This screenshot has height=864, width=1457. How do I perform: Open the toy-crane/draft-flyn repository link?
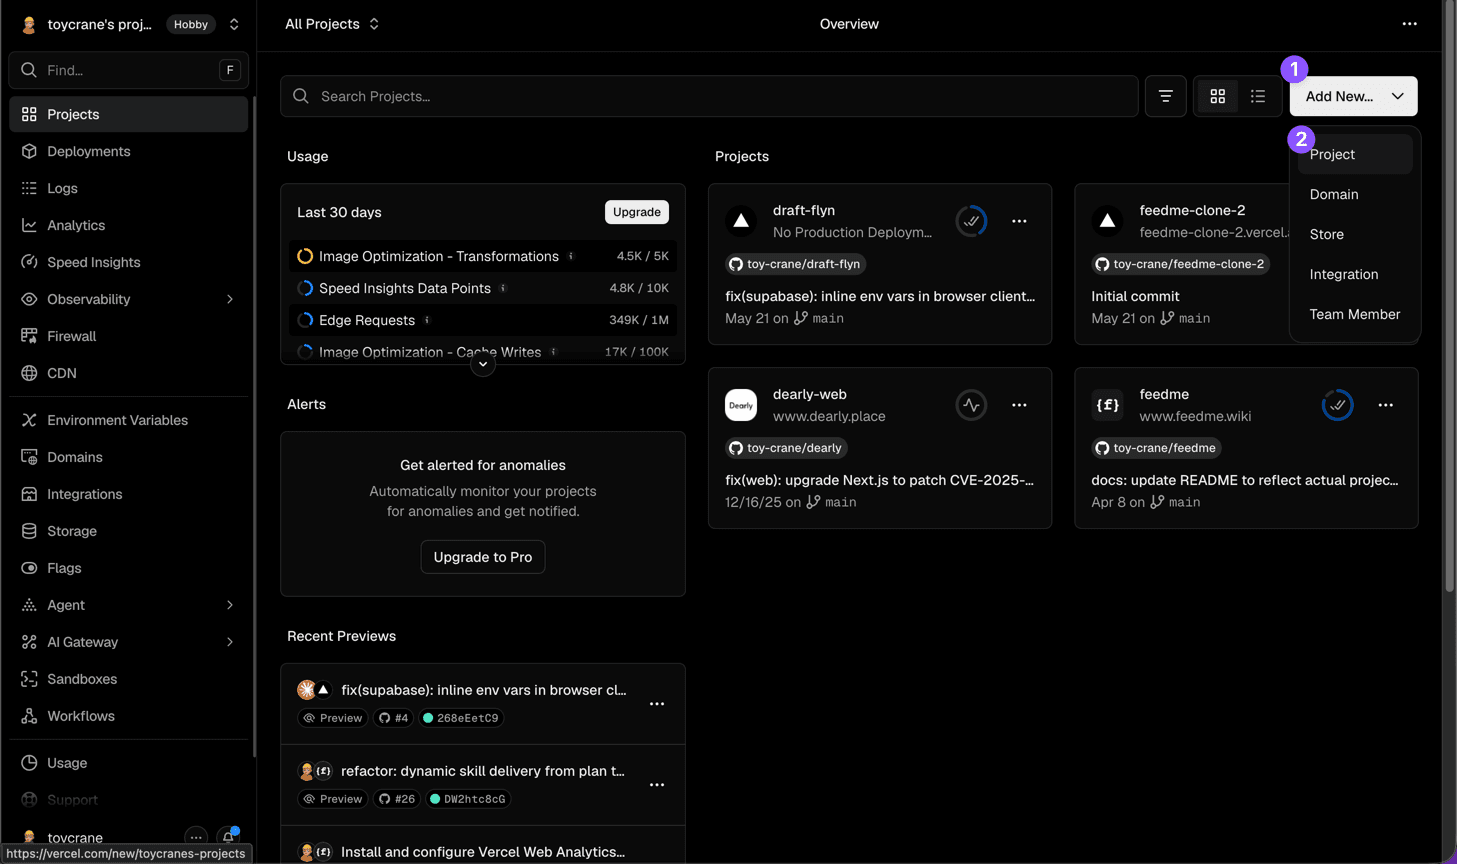point(795,264)
